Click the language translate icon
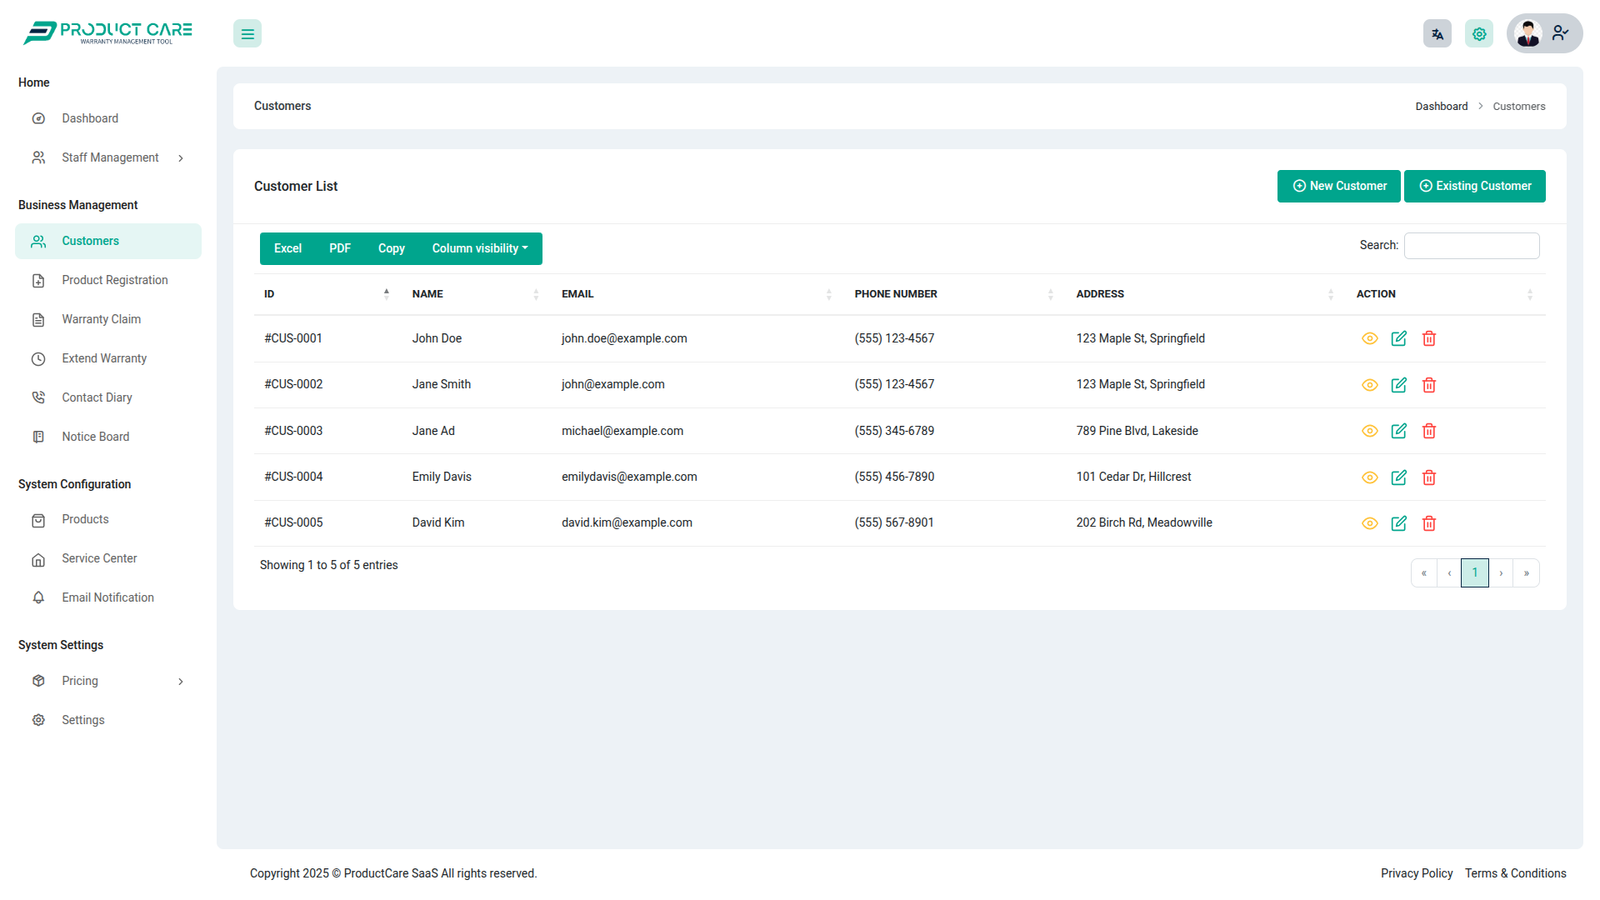 (x=1437, y=34)
